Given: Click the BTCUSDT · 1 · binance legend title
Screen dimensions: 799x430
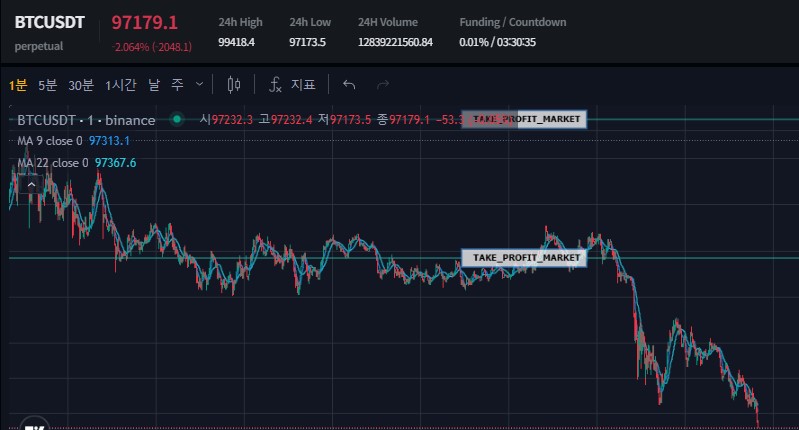Looking at the screenshot, I should [x=86, y=120].
